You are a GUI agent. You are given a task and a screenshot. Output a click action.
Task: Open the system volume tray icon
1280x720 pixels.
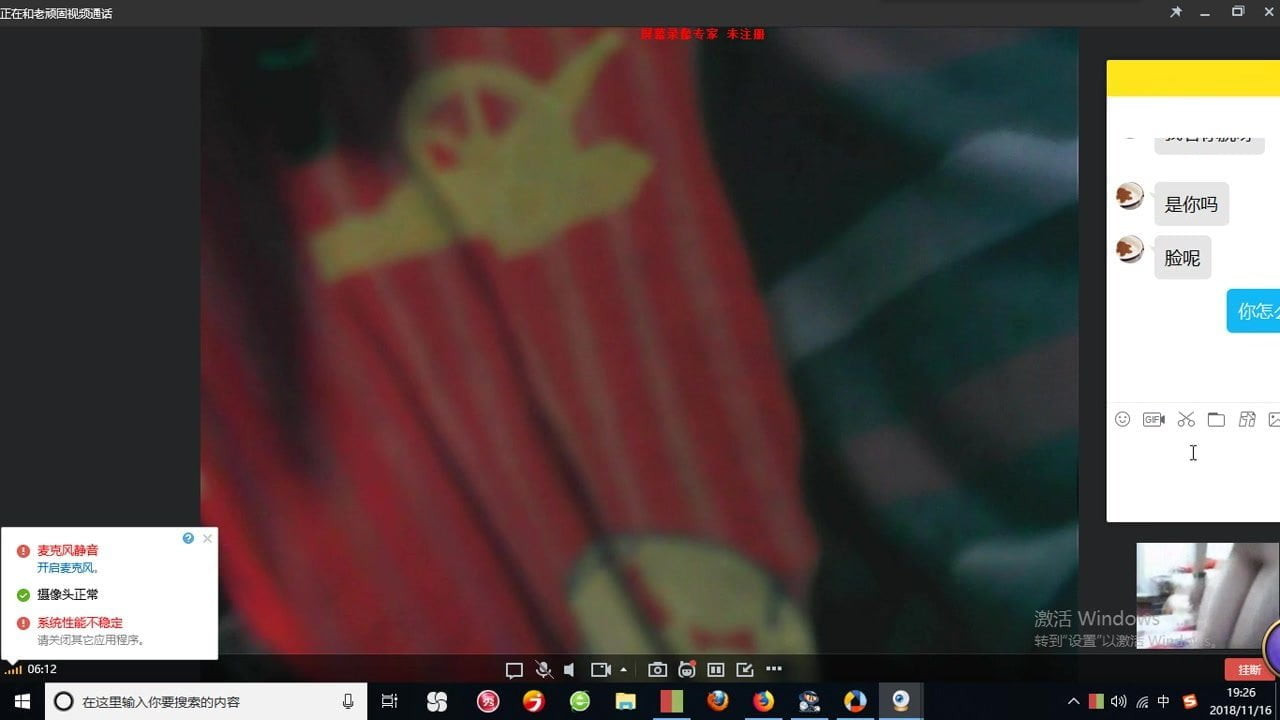[x=1118, y=701]
